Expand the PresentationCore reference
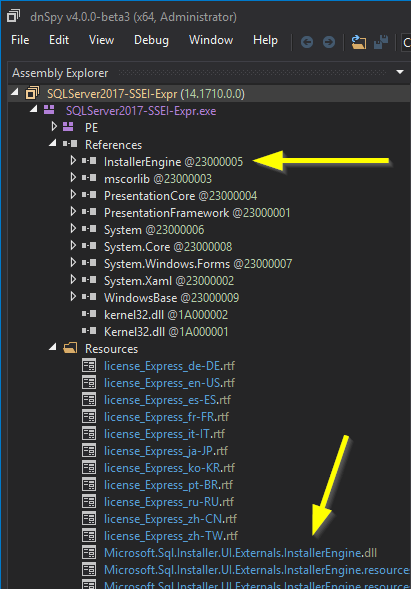The width and height of the screenshot is (411, 589). coord(73,195)
